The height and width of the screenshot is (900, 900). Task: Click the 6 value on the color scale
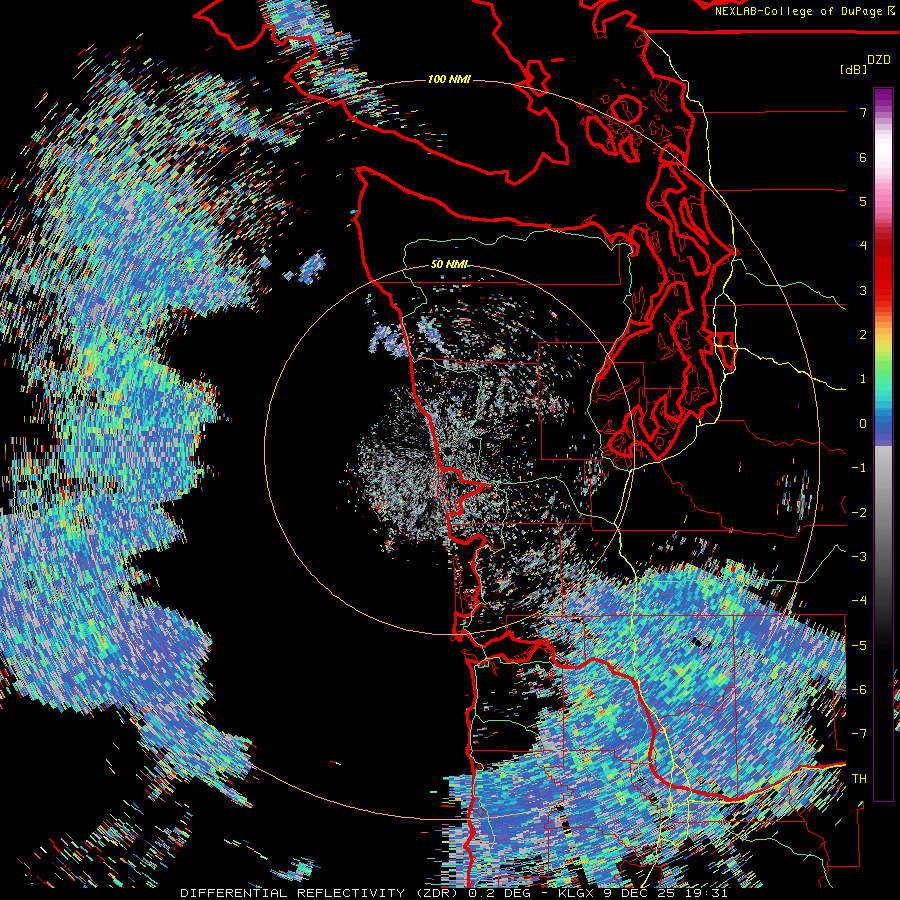(x=863, y=157)
